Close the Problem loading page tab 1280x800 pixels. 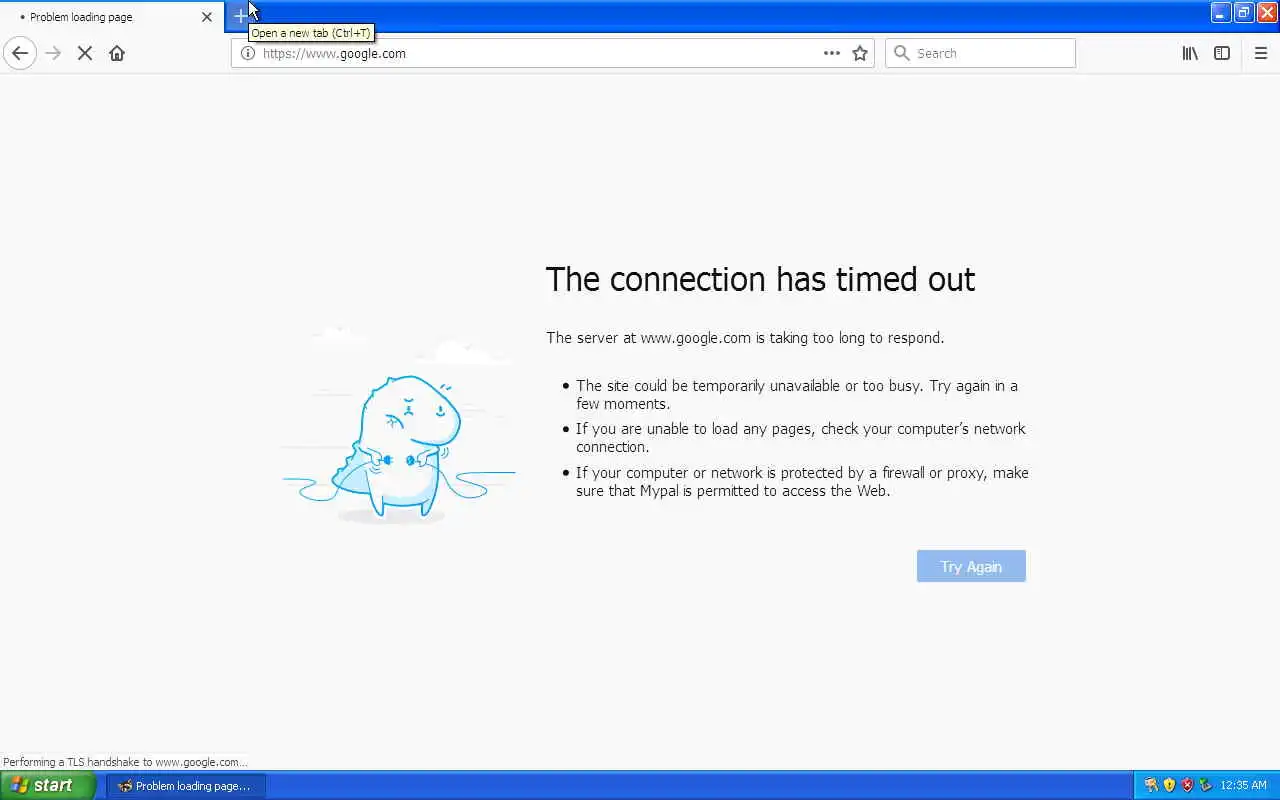tap(207, 17)
